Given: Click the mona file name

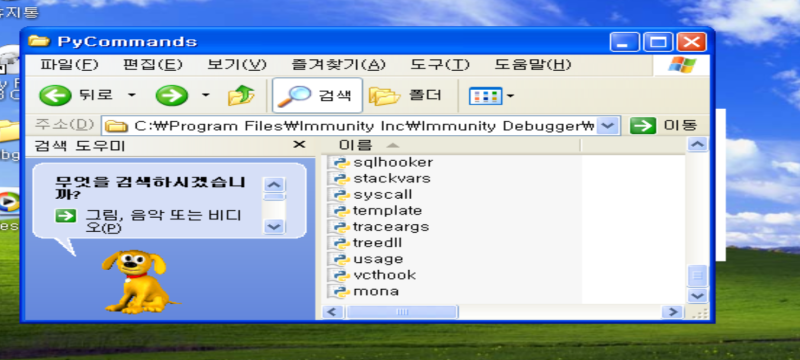Looking at the screenshot, I should pos(376,292).
